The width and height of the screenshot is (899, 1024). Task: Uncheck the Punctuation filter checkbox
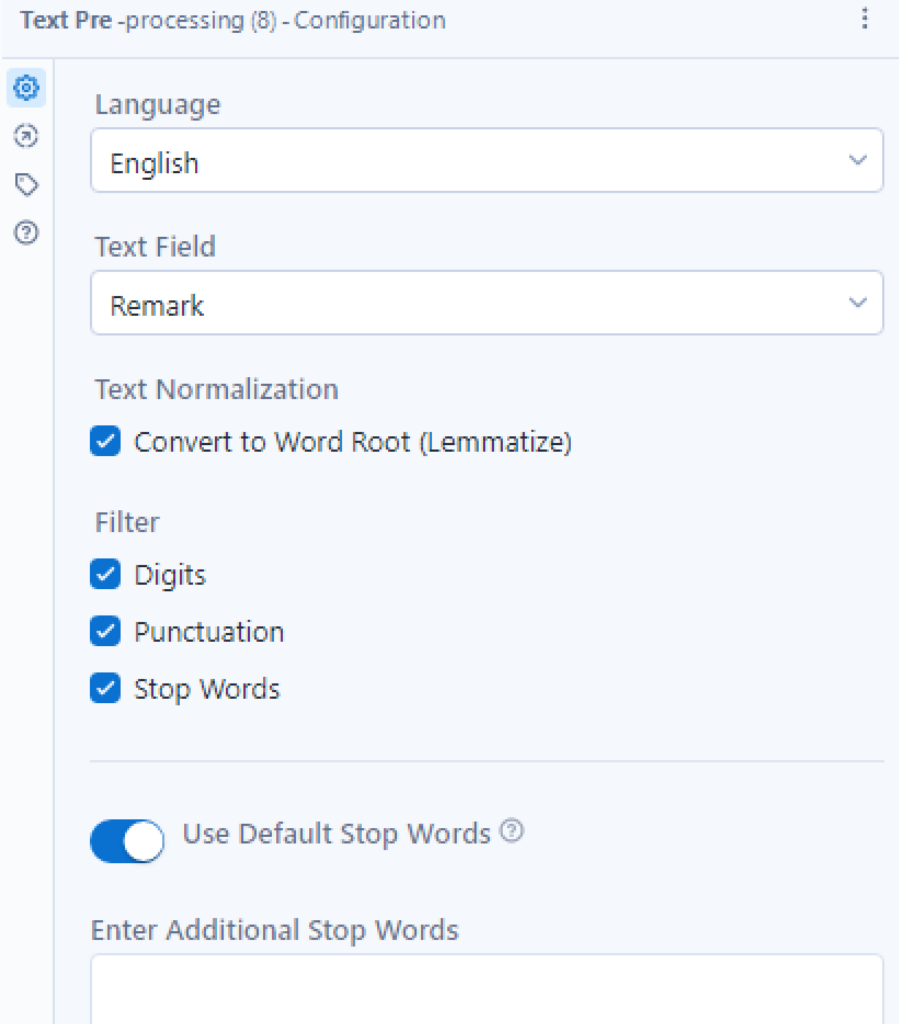pyautogui.click(x=105, y=631)
